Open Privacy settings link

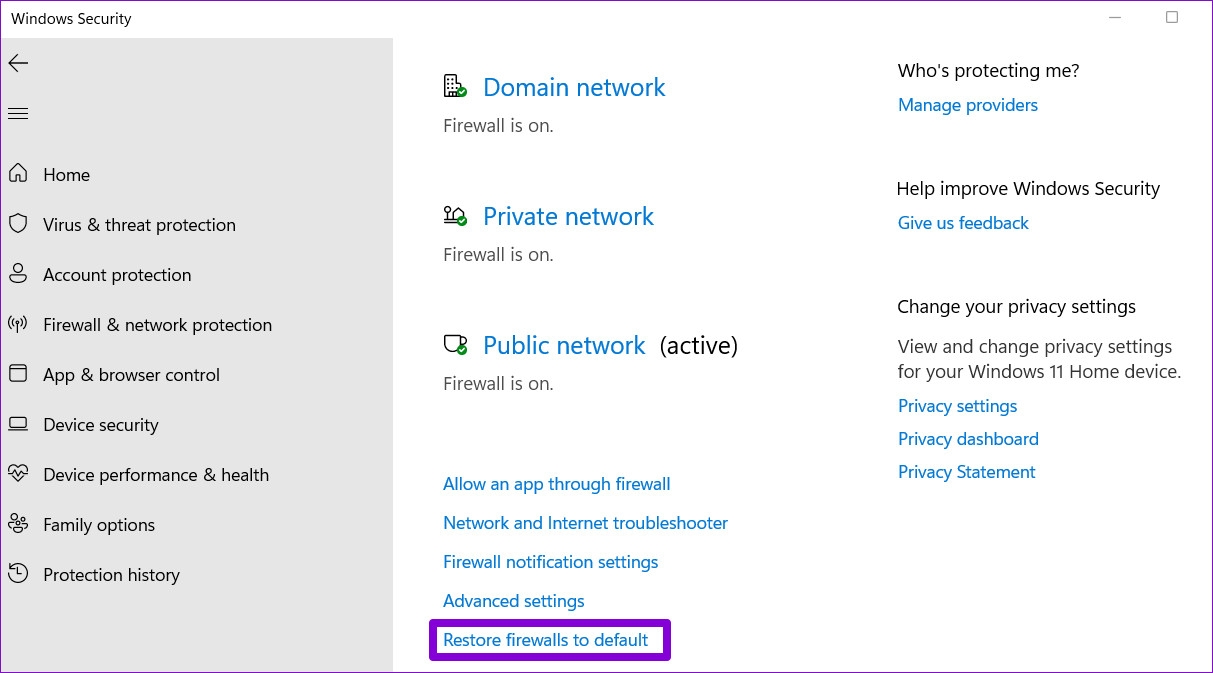[x=957, y=406]
